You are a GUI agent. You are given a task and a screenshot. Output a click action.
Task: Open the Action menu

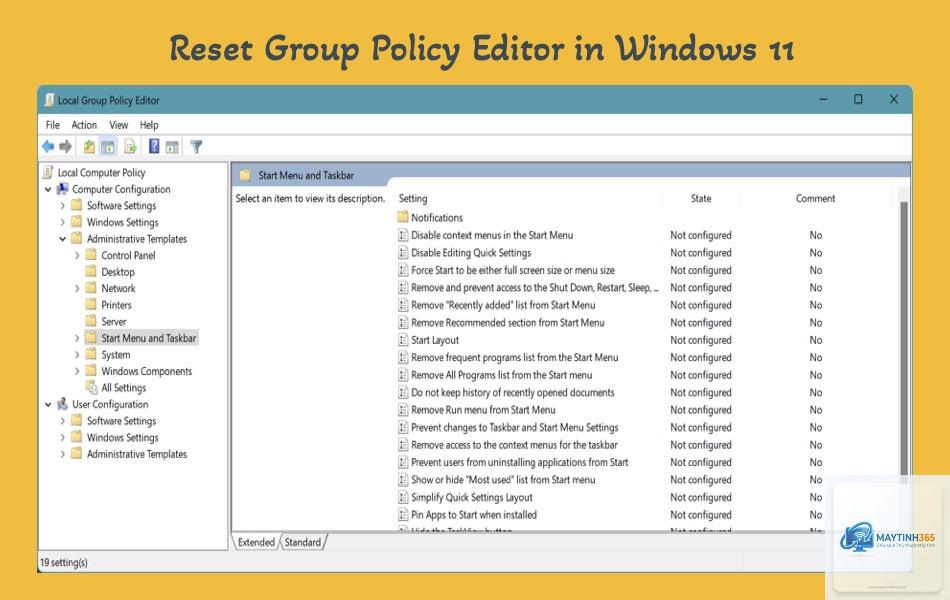click(x=84, y=125)
